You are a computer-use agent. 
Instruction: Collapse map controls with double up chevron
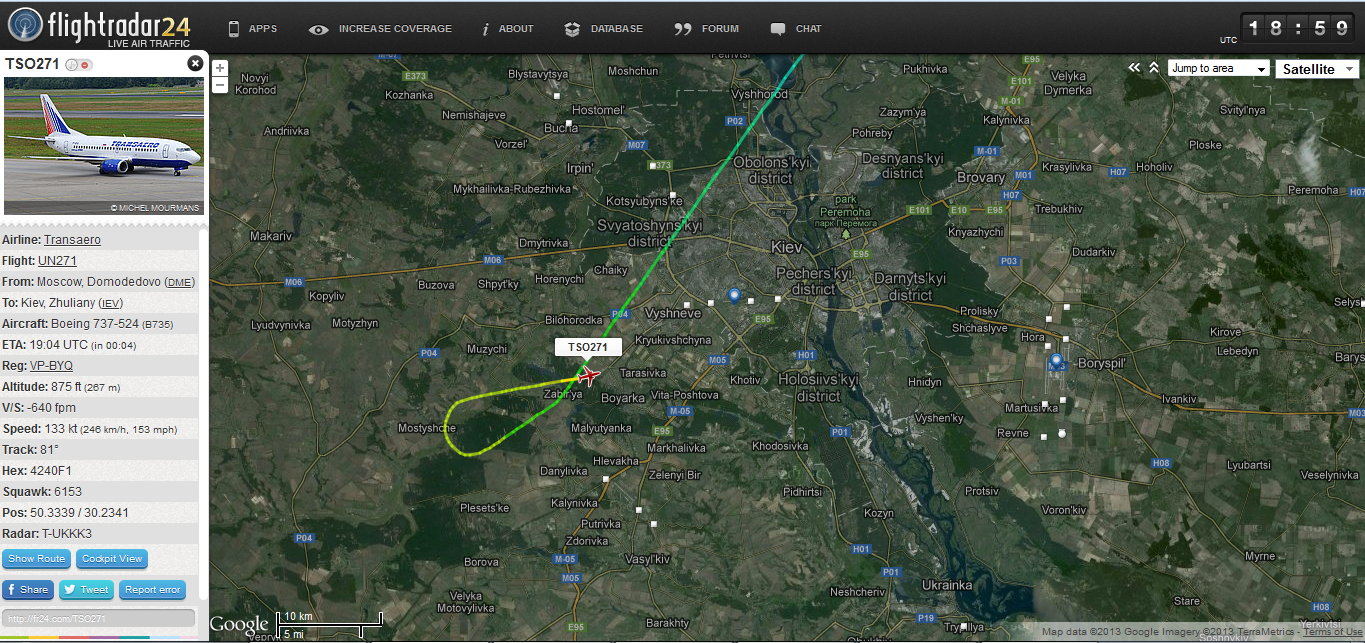1154,68
